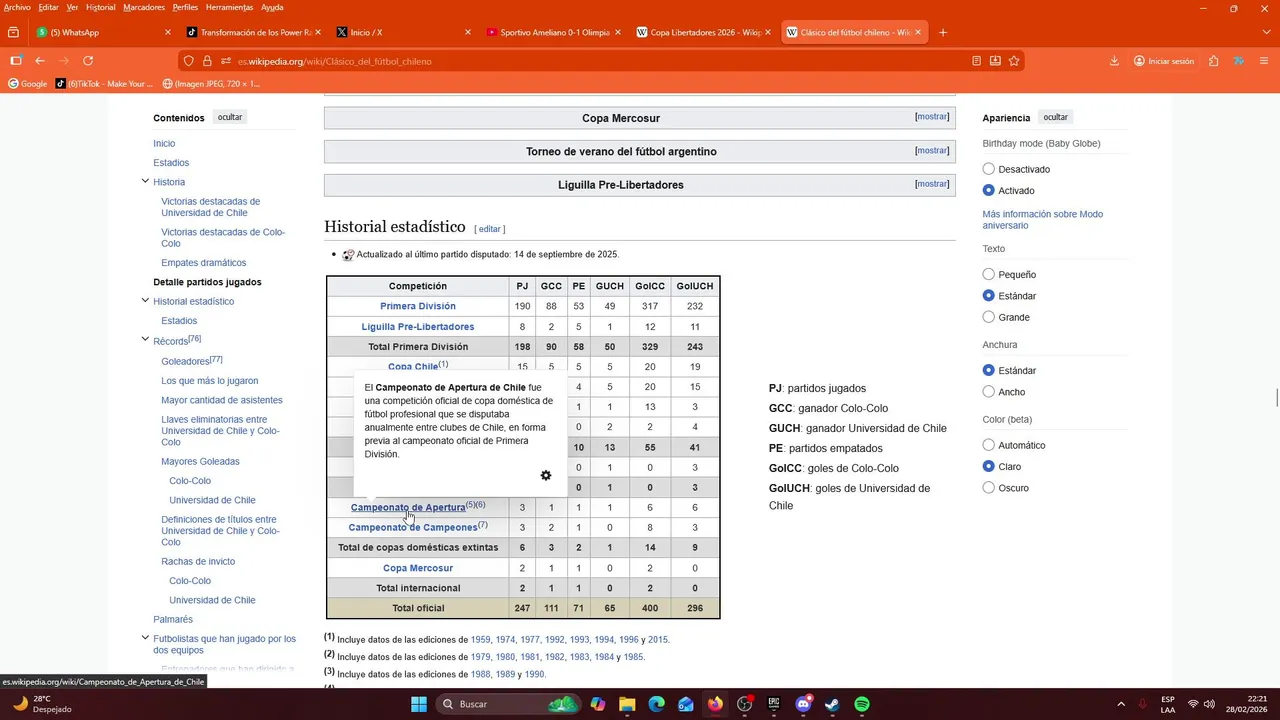Image resolution: width=1280 pixels, height=720 pixels.
Task: Collapse the Historia section in contents
Action: pyautogui.click(x=145, y=181)
